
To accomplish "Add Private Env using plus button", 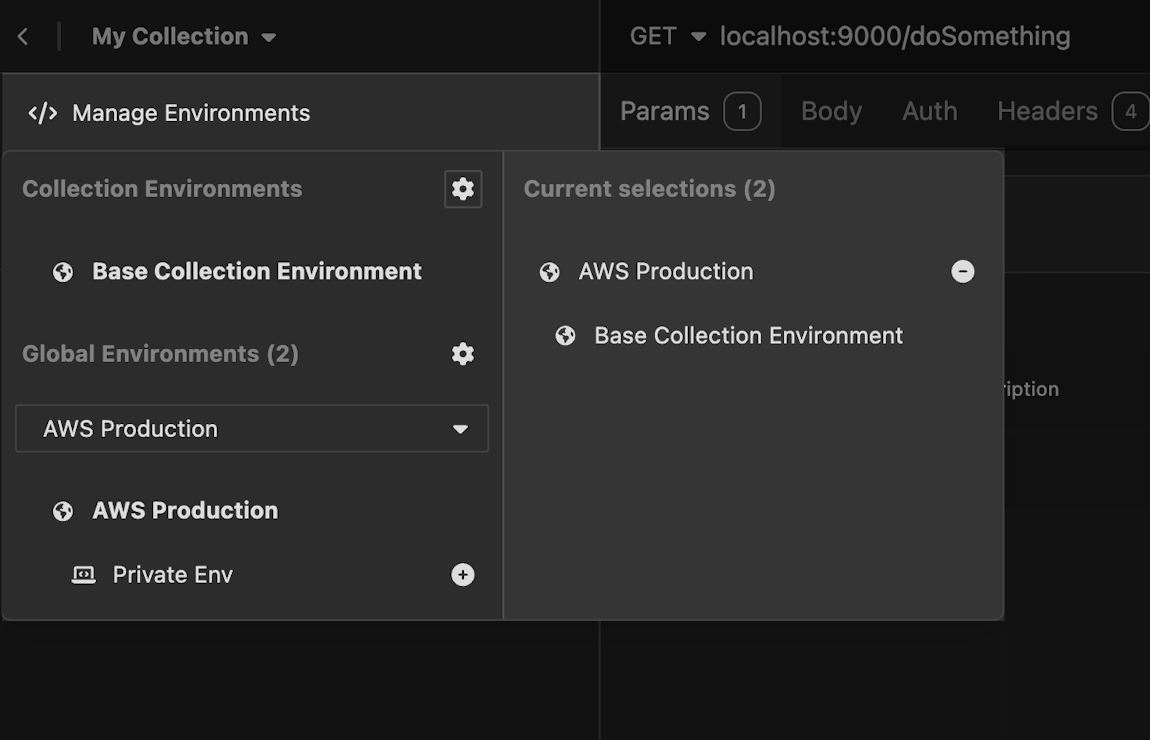I will coord(462,575).
